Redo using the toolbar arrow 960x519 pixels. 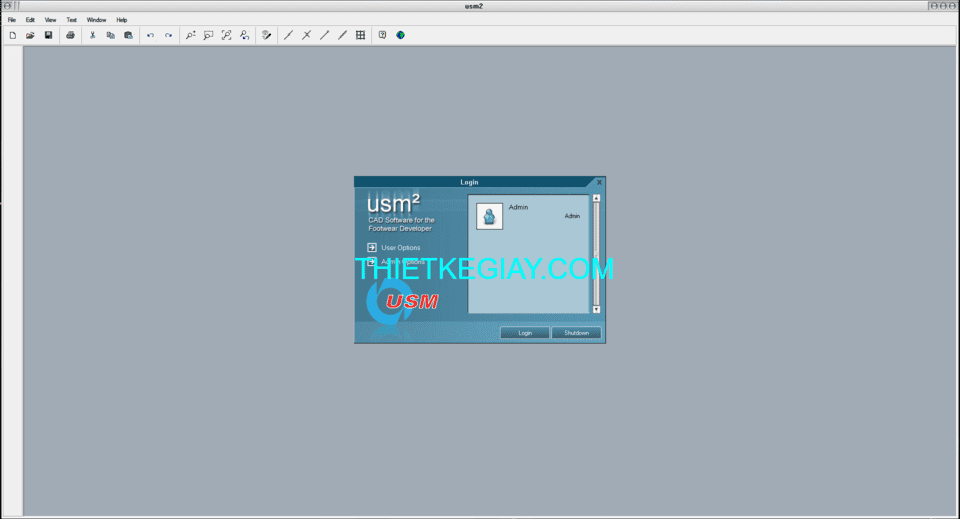click(x=168, y=35)
